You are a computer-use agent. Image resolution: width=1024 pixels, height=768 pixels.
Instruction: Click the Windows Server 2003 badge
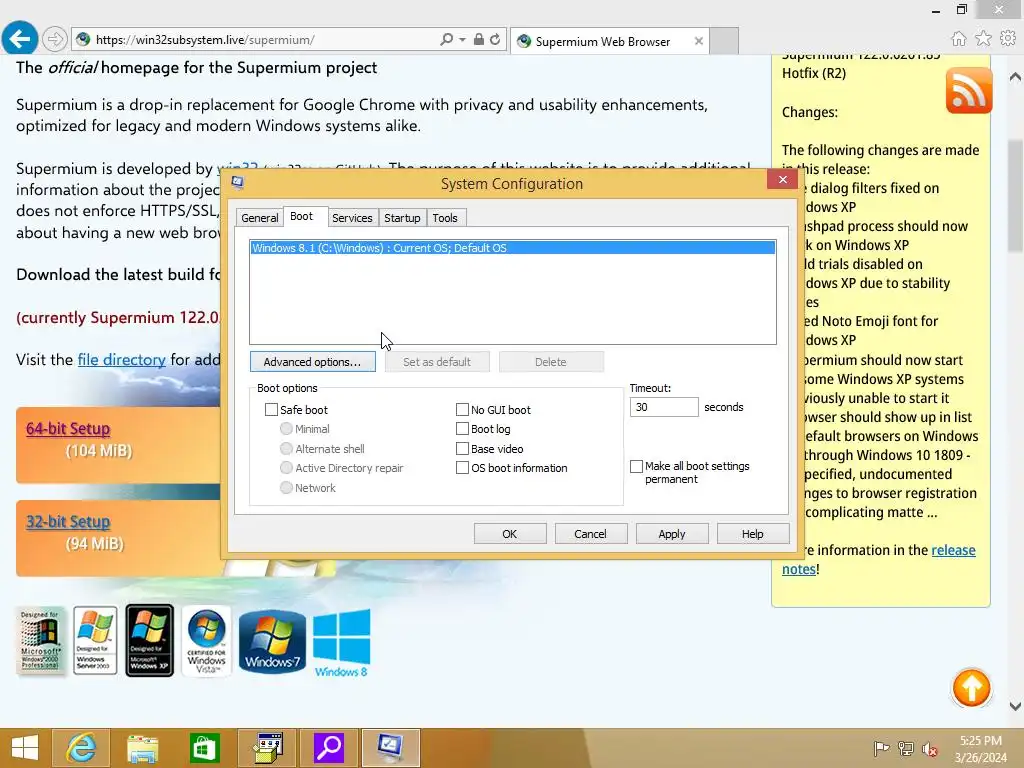point(95,641)
